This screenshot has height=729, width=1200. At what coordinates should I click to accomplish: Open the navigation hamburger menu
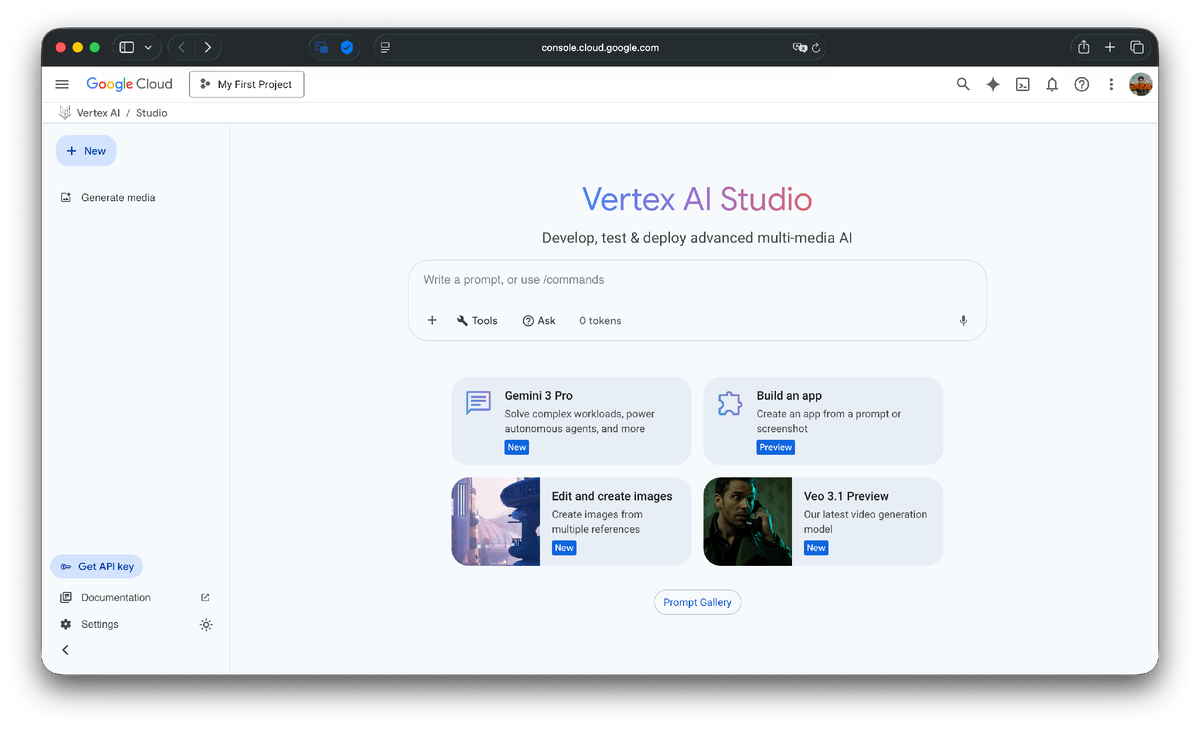pos(61,84)
